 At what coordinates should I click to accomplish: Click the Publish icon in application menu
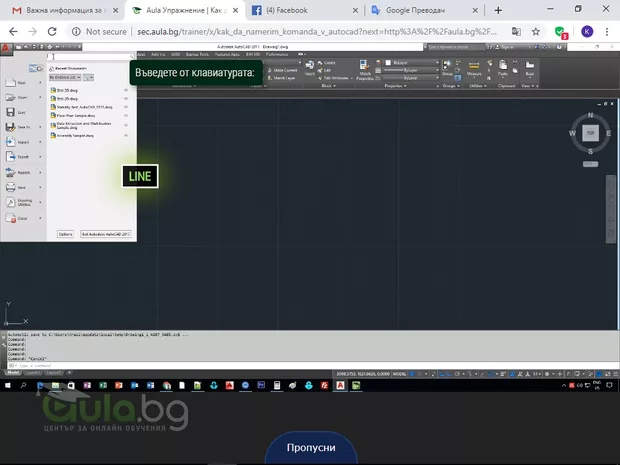pos(10,172)
